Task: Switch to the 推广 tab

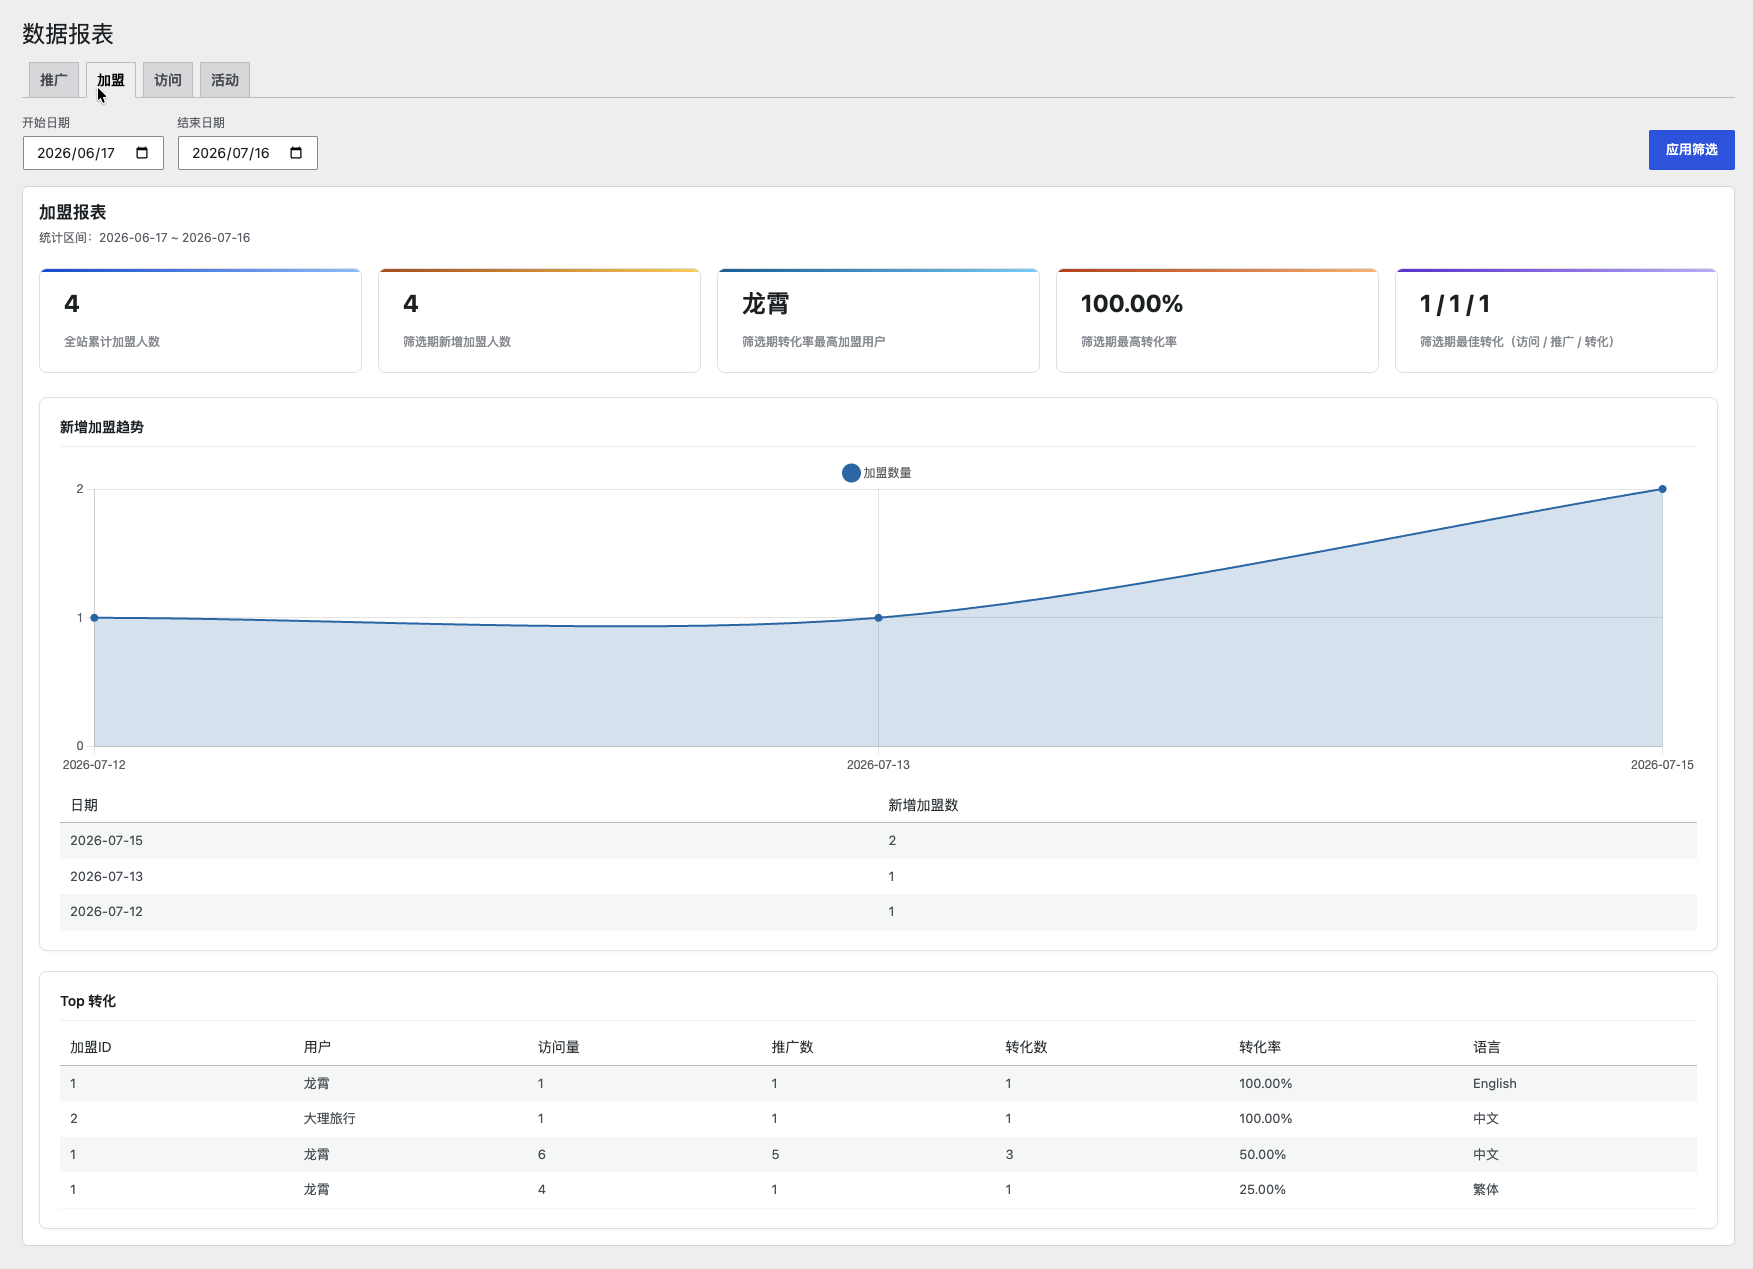Action: pos(54,80)
